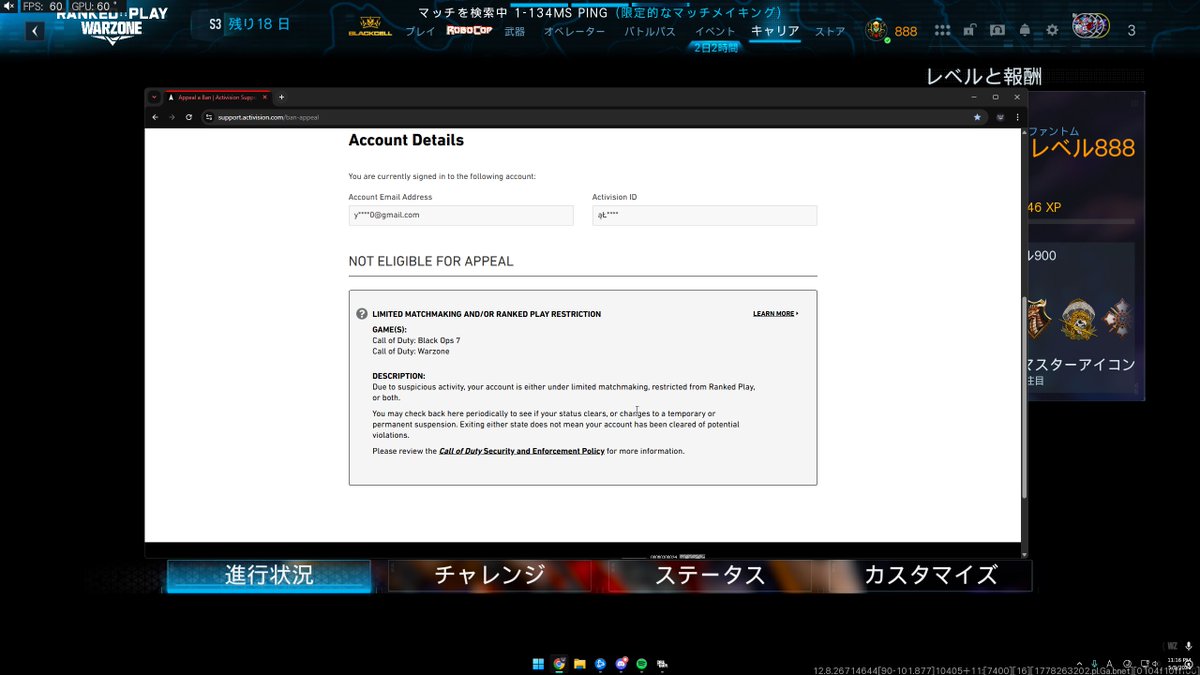Select the バトルパス tab
The image size is (1200, 675).
[x=650, y=32]
